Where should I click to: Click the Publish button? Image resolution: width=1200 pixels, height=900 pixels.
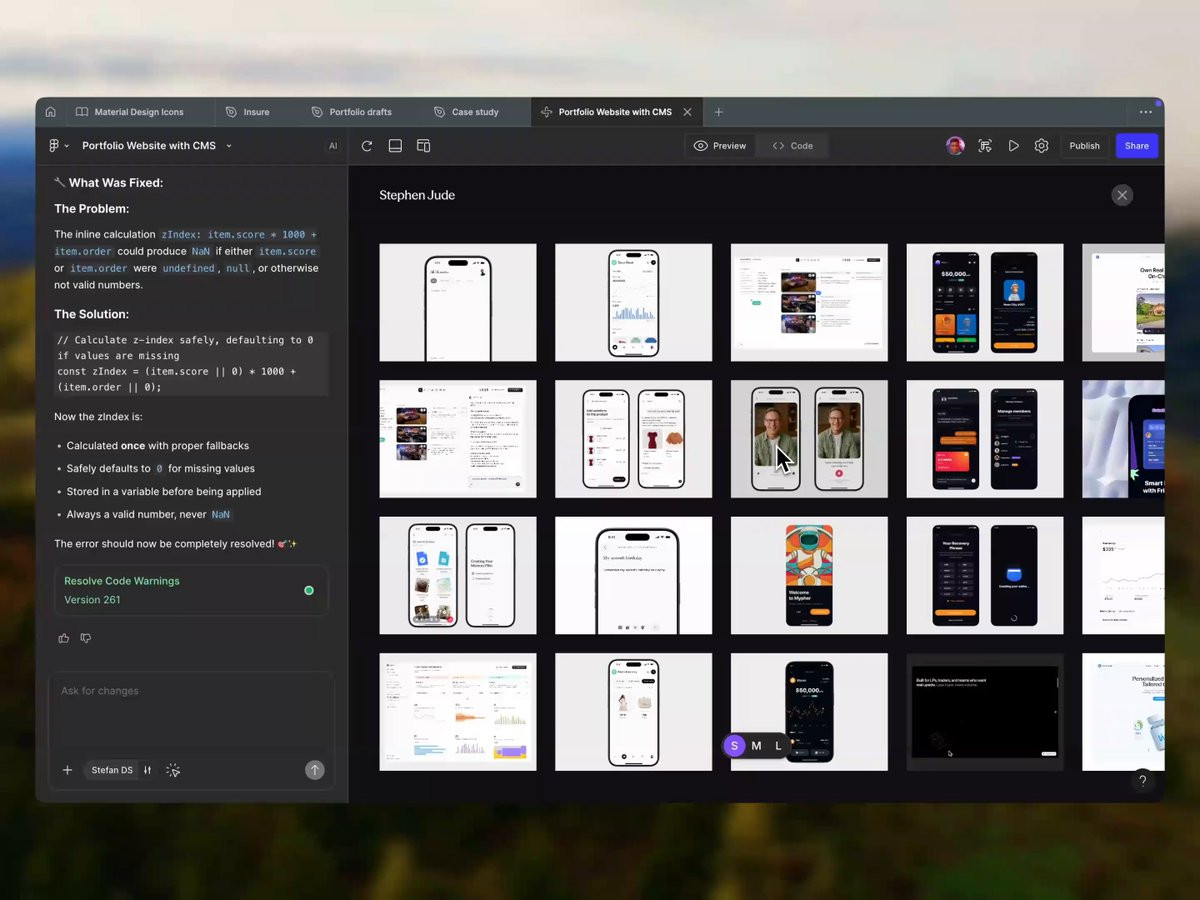coord(1084,146)
